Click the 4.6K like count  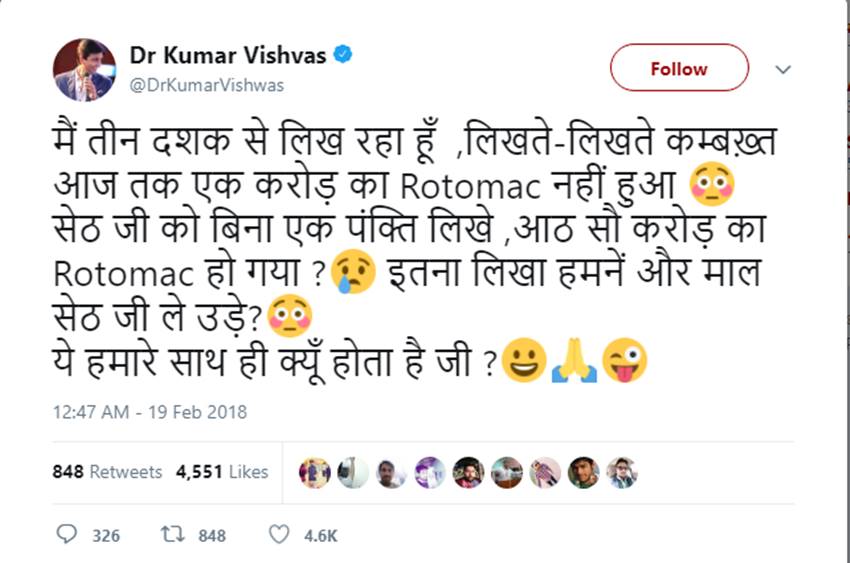pos(321,536)
